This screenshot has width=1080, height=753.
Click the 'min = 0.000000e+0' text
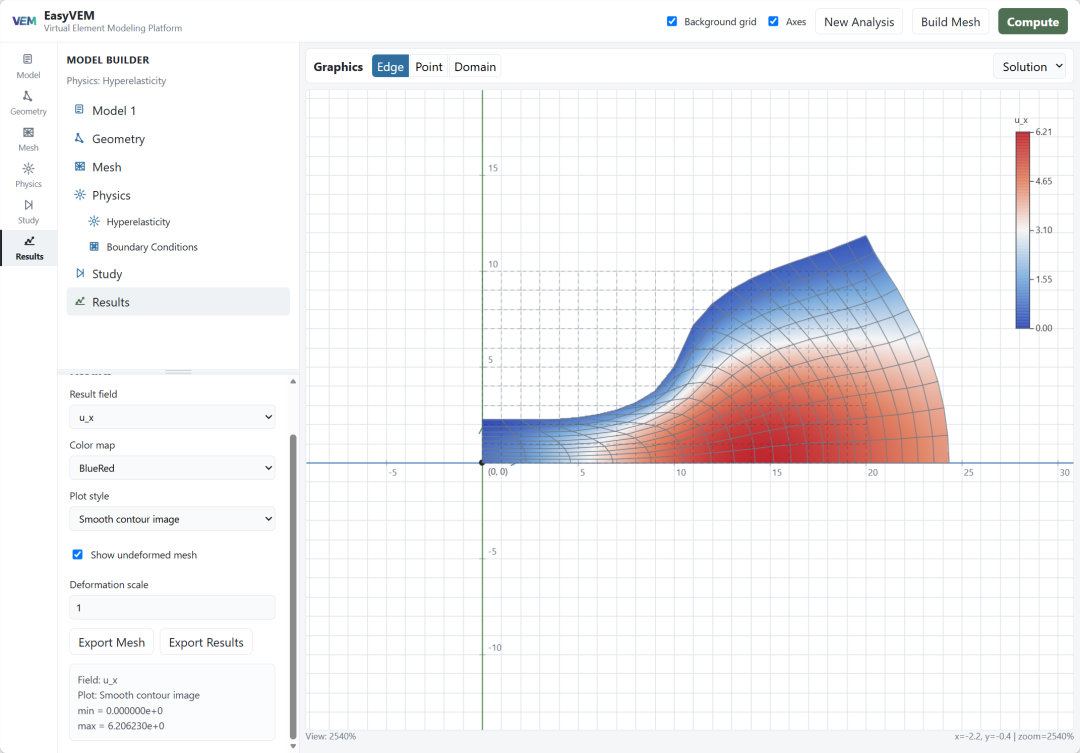point(121,710)
